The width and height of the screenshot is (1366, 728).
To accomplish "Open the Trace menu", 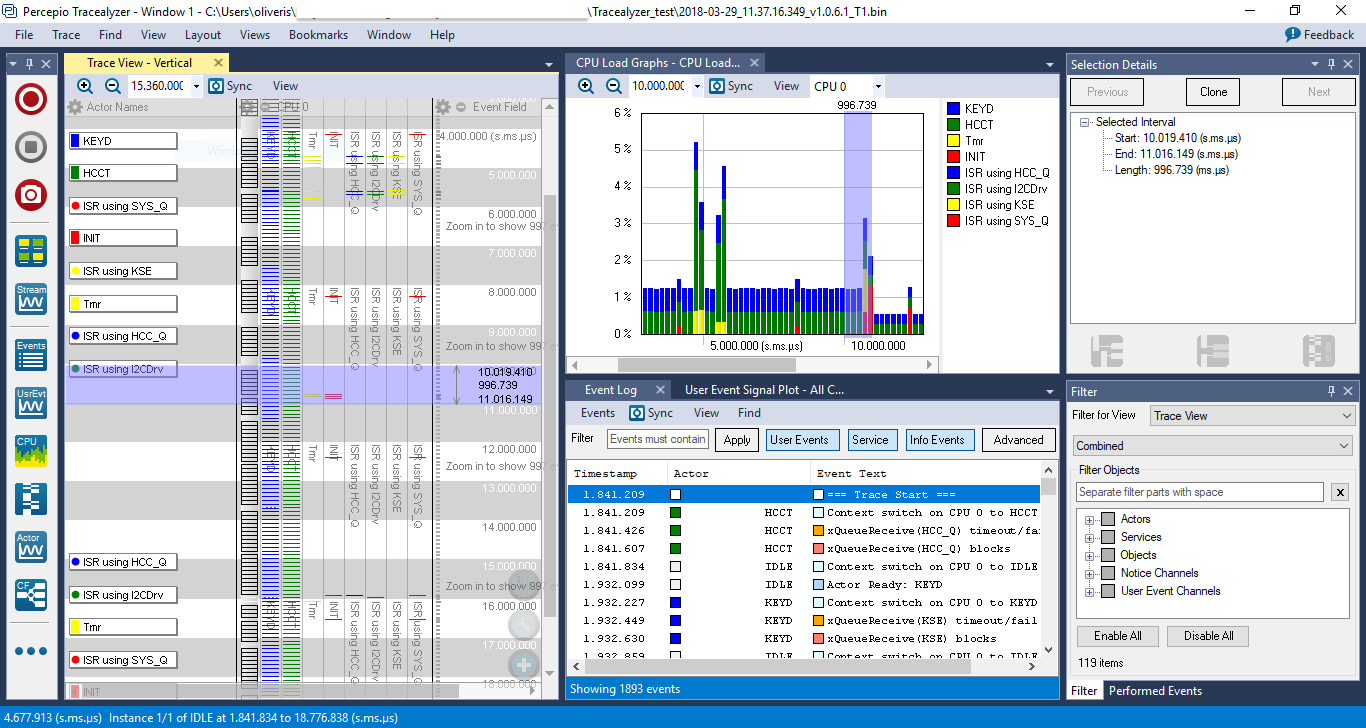I will click(66, 35).
